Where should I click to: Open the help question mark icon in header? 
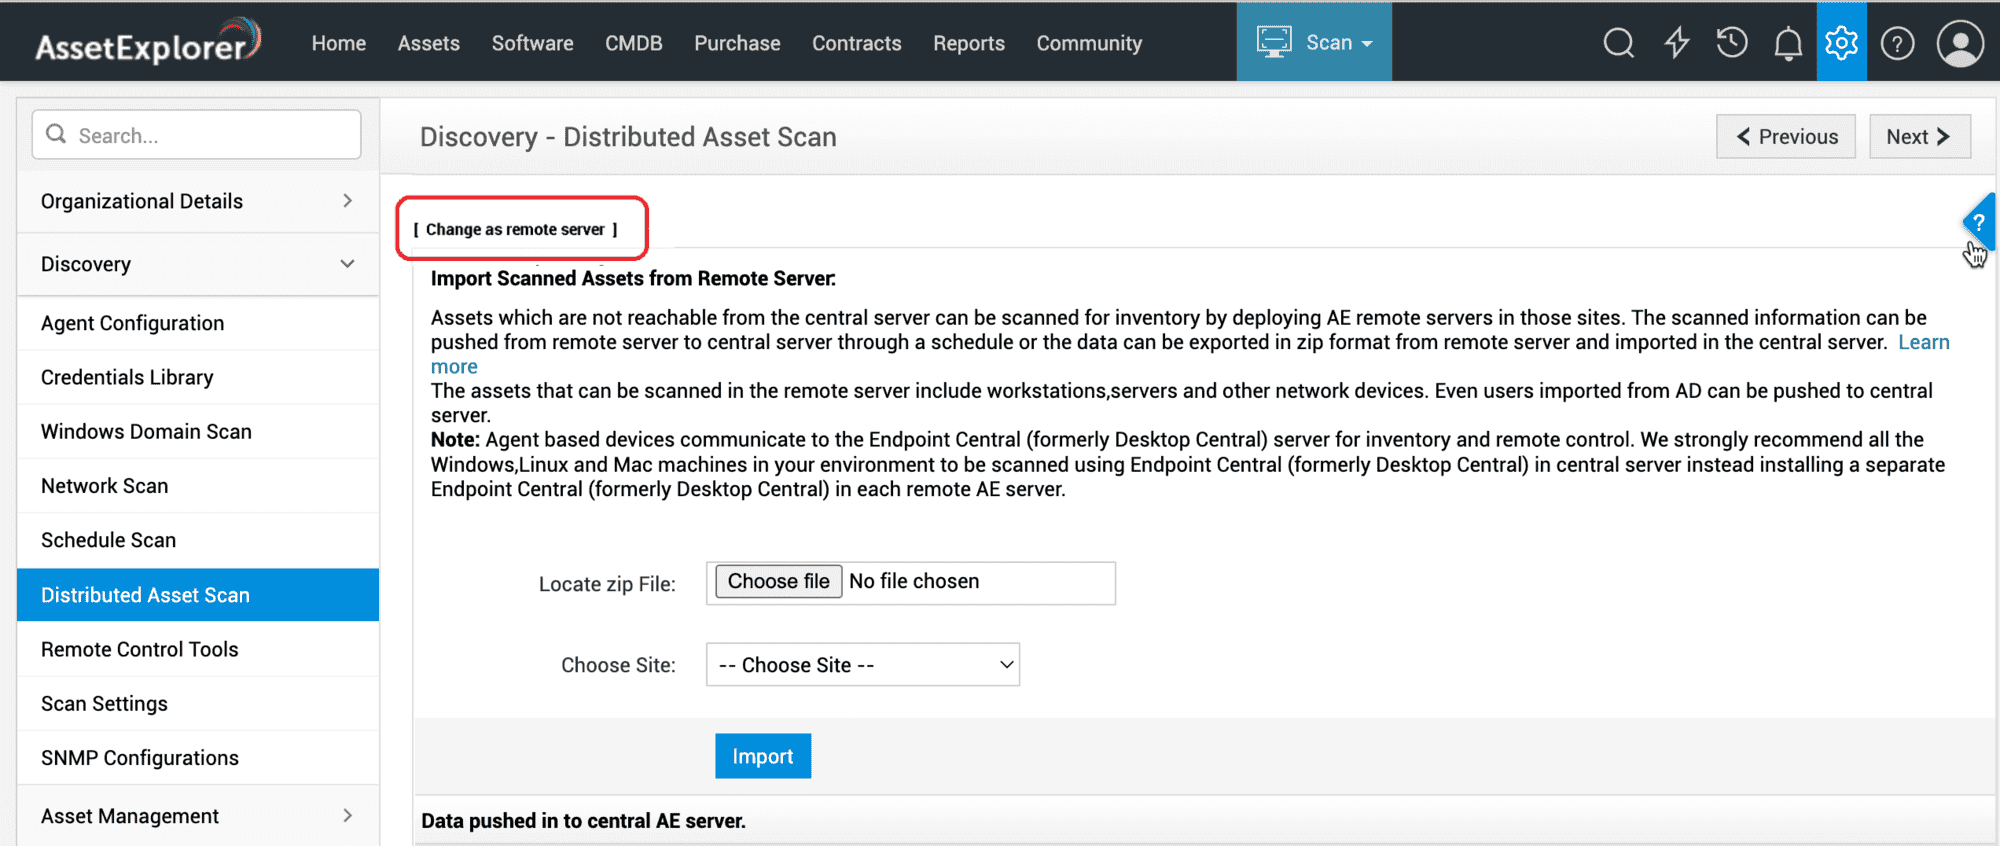1897,43
